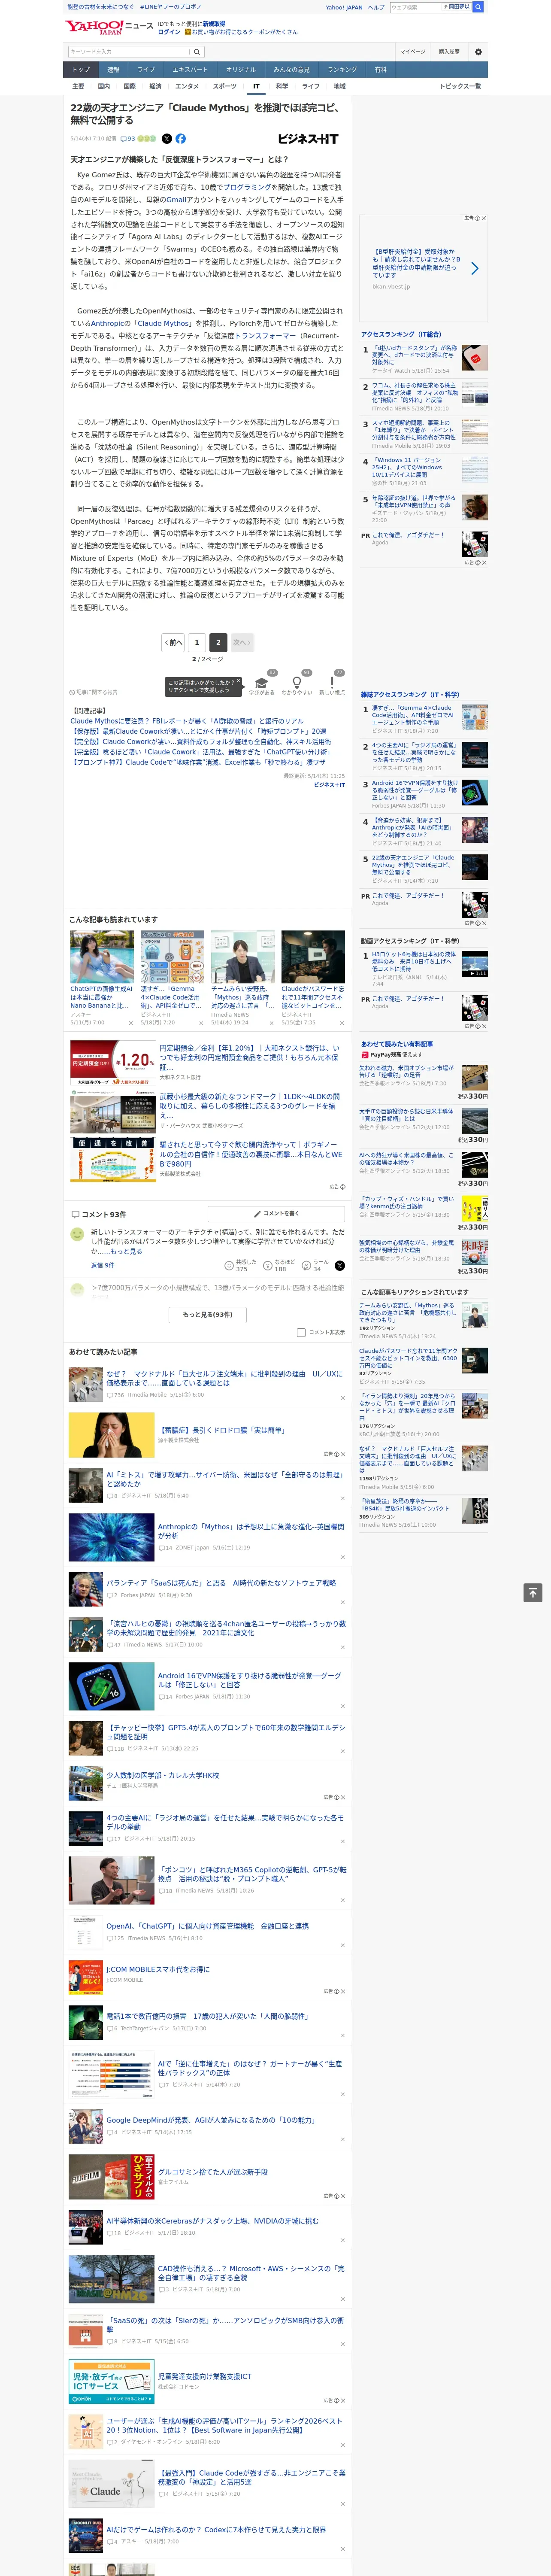Open the 購入履歴 link
551x2576 pixels.
[x=449, y=51]
